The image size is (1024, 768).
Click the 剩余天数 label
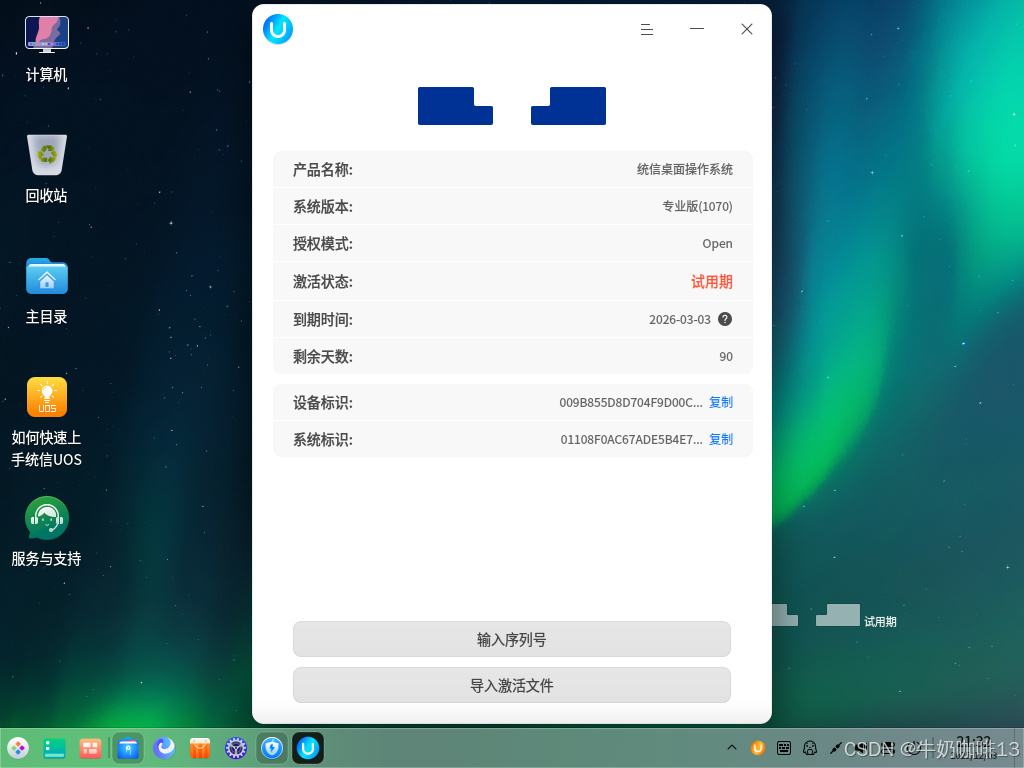pos(323,357)
